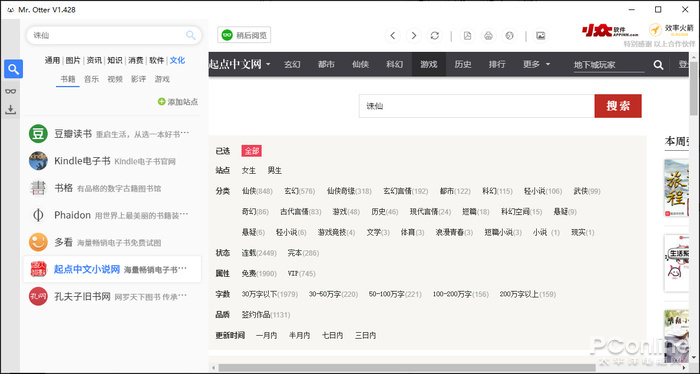This screenshot has width=700, height=374.
Task: Click the magnifier icon in left search box
Action: pos(191,35)
